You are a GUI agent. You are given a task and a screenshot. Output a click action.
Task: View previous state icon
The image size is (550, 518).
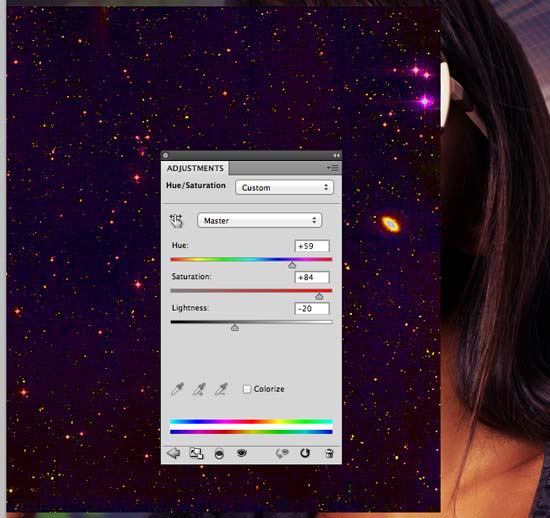point(282,453)
